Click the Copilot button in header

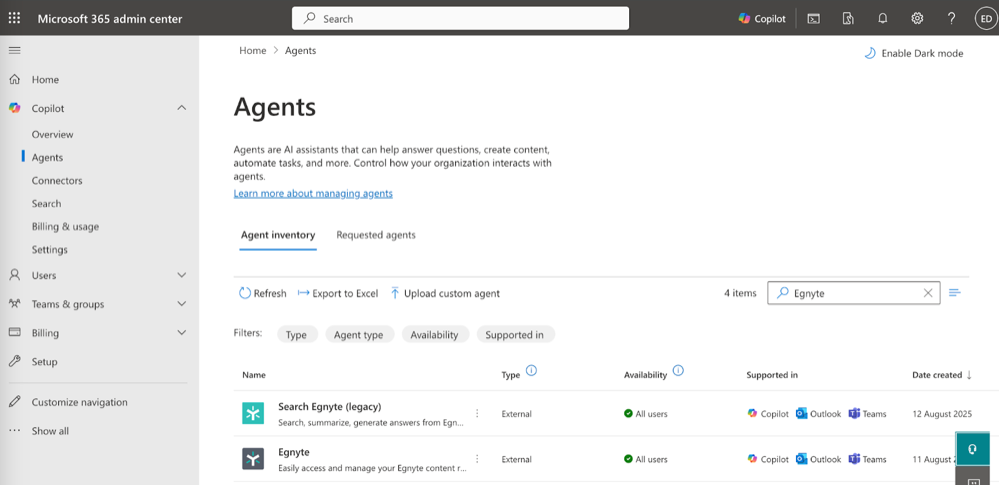[x=762, y=18]
